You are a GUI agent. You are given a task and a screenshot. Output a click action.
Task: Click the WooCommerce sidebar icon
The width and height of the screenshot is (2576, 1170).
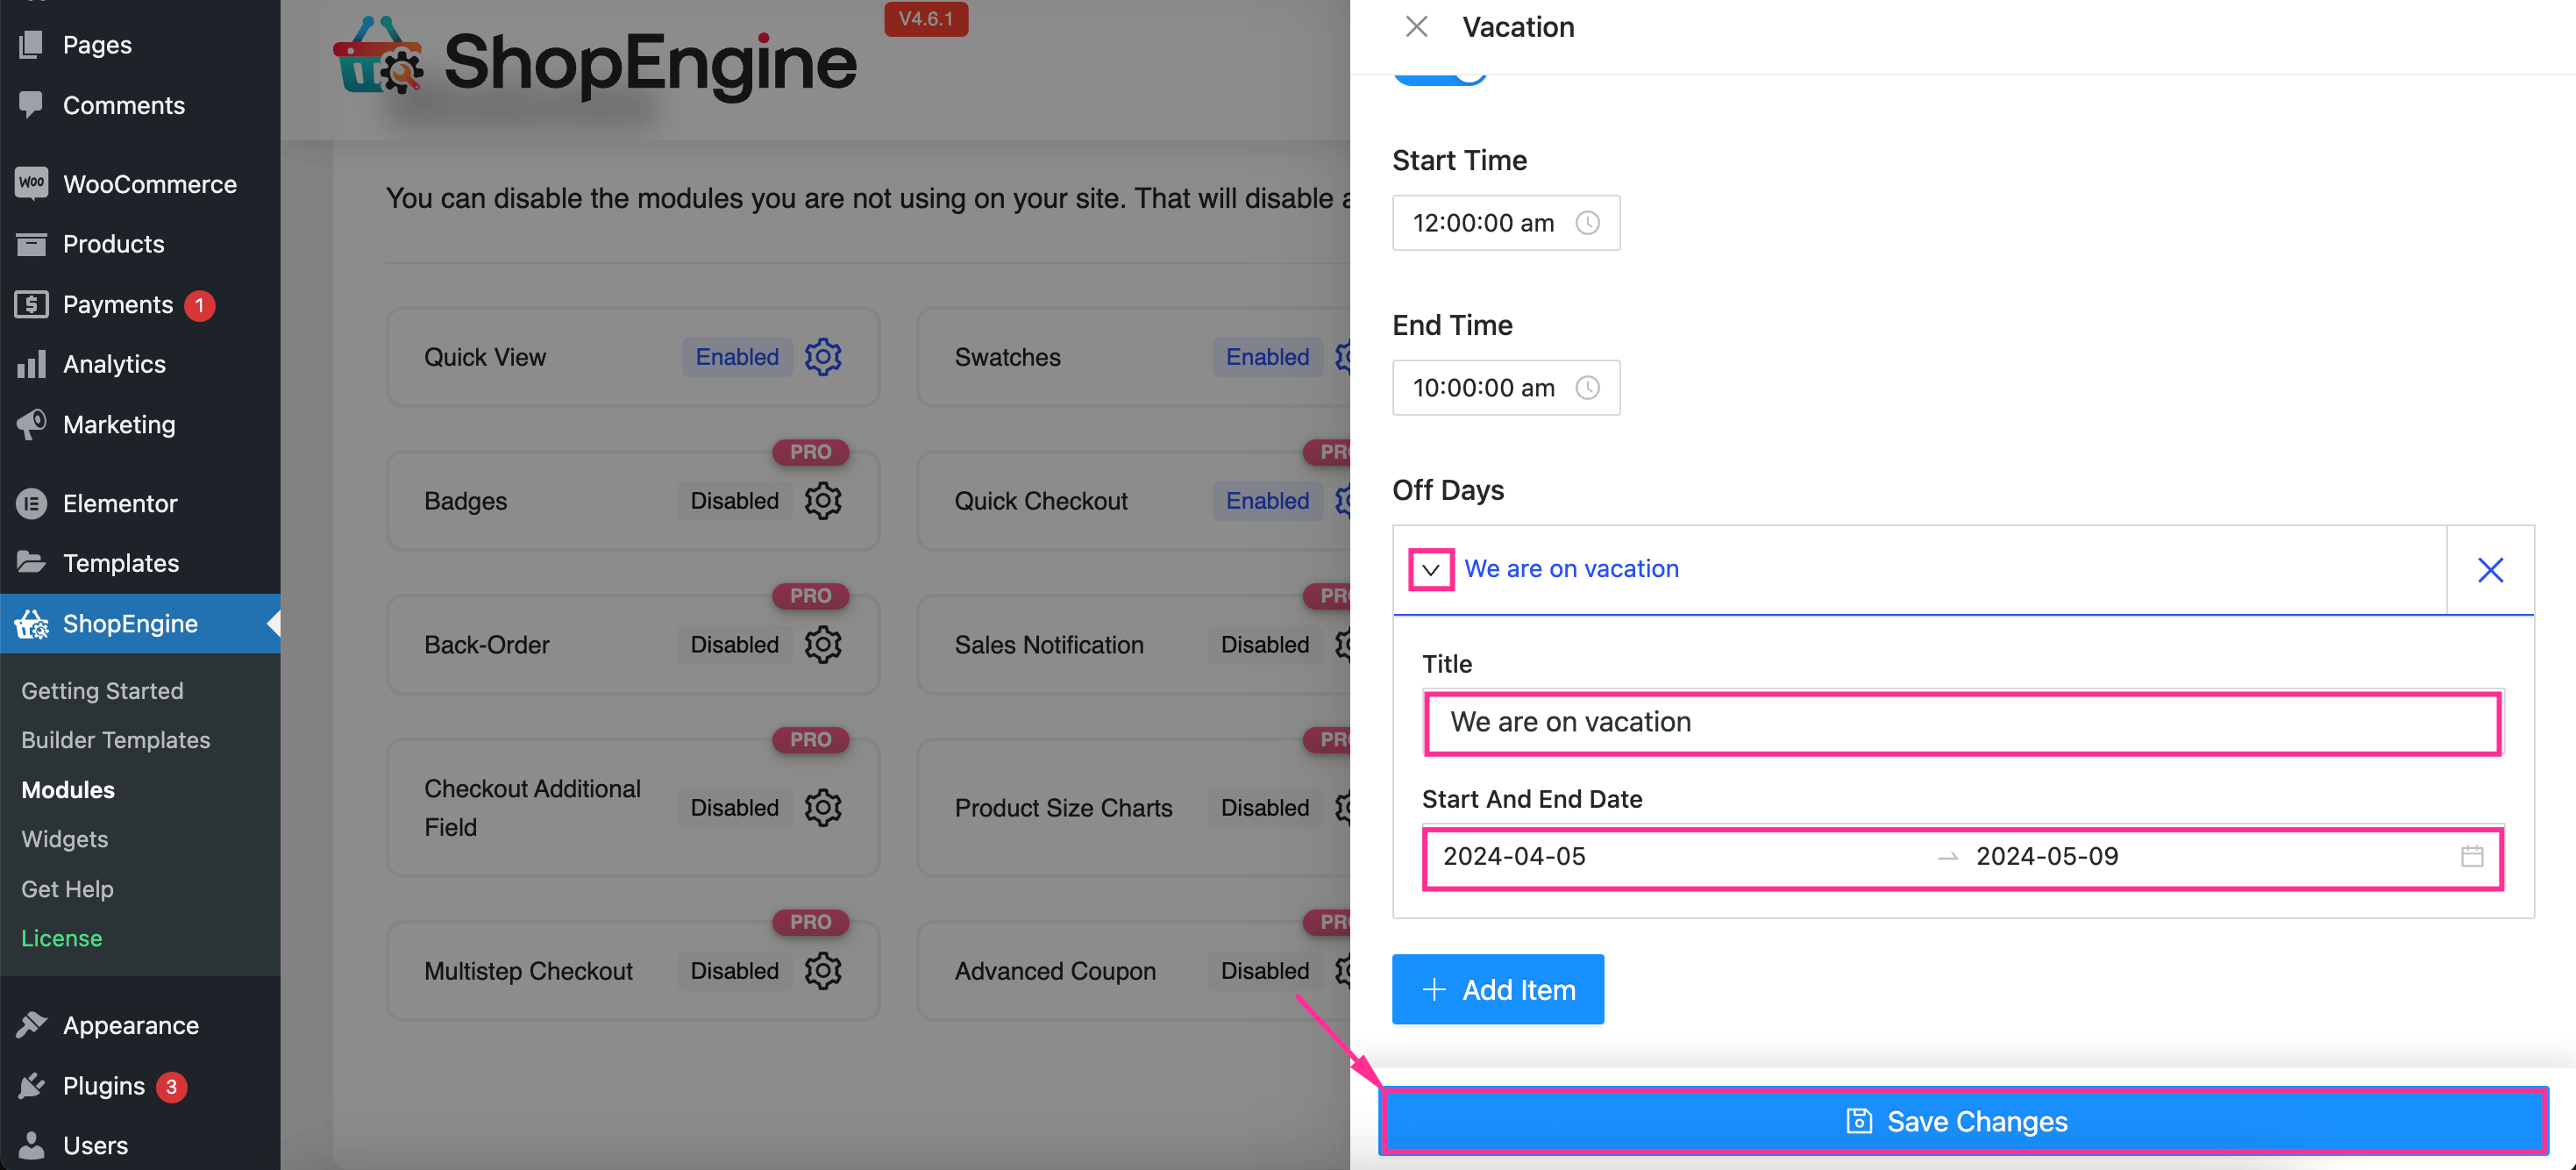(x=30, y=184)
